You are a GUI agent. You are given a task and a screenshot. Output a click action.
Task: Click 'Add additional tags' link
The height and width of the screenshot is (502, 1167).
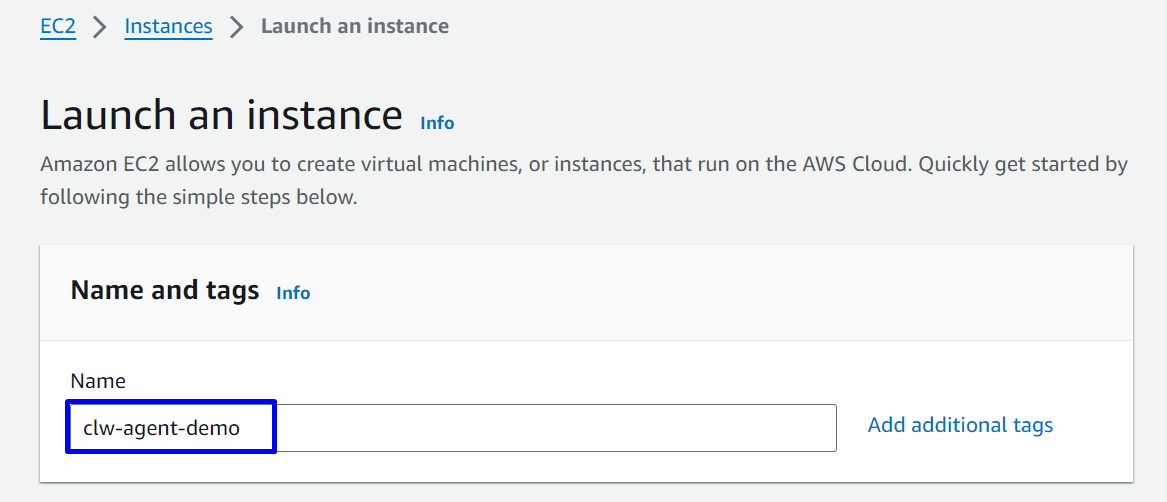click(960, 425)
